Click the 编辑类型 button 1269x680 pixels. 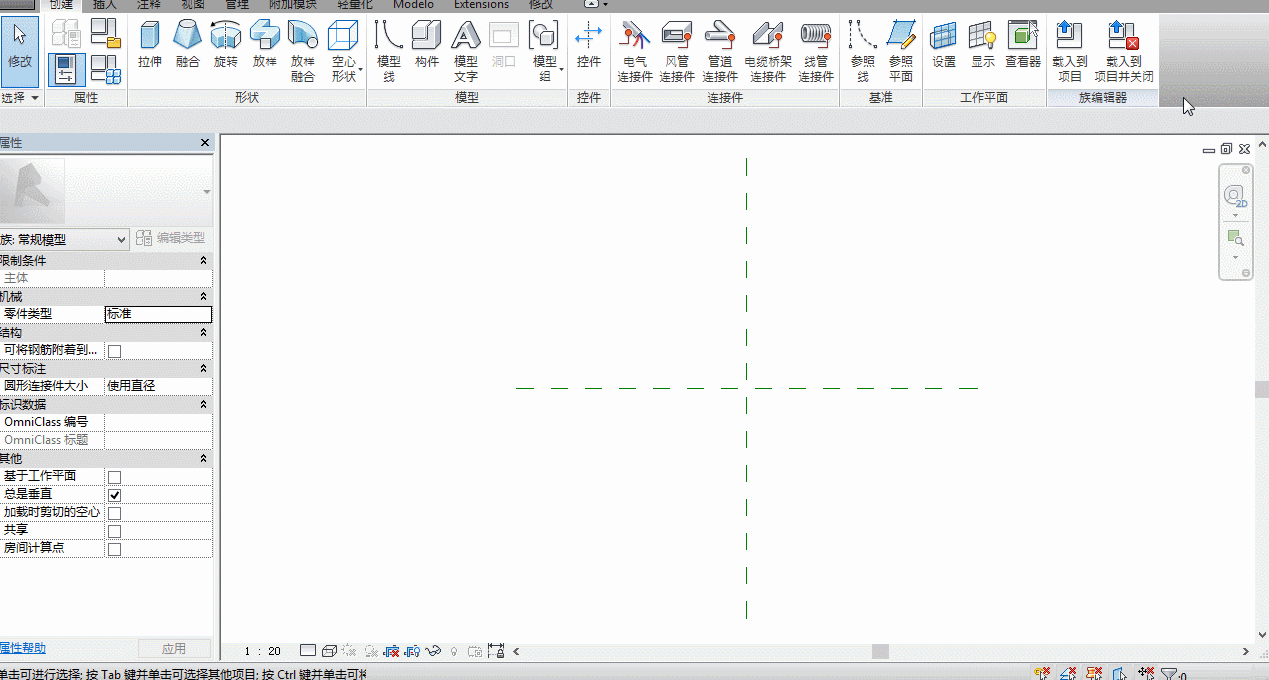171,238
